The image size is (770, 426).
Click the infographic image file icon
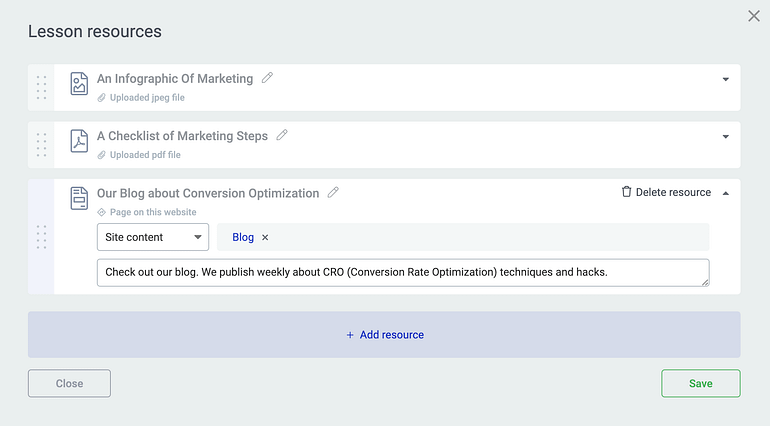[x=79, y=84]
